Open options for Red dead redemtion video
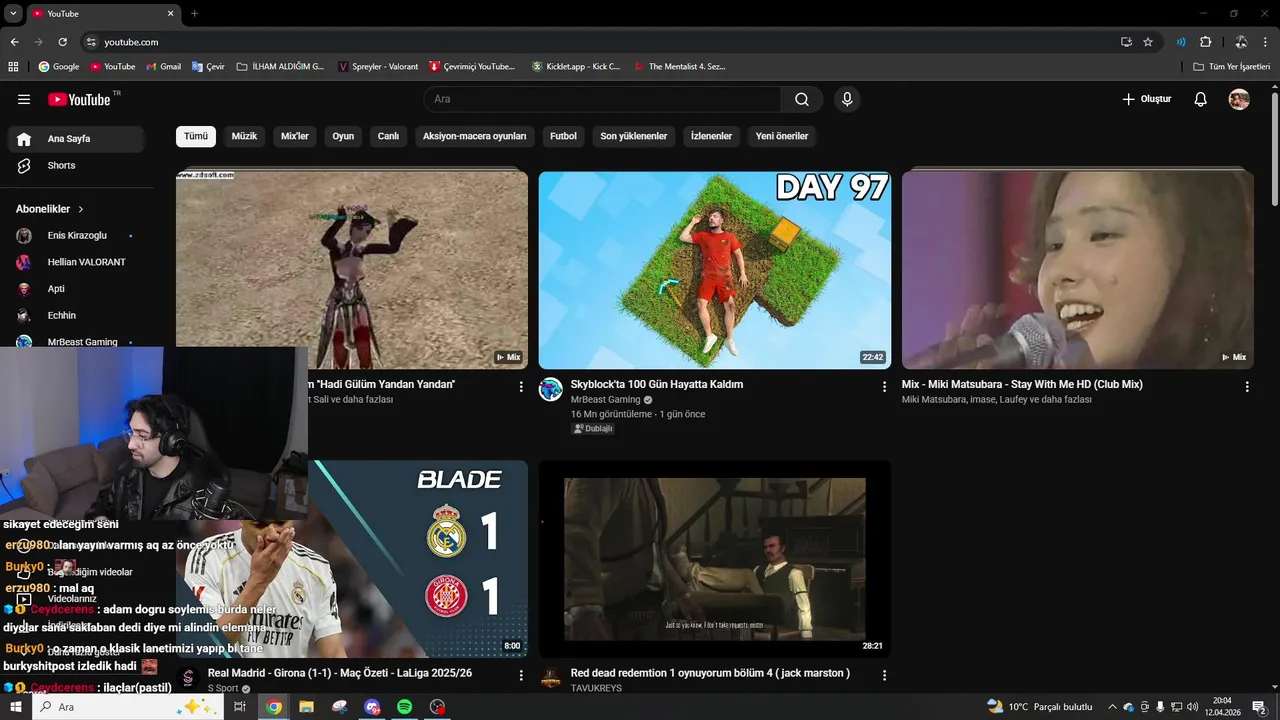Viewport: 1280px width, 720px height. 884,675
